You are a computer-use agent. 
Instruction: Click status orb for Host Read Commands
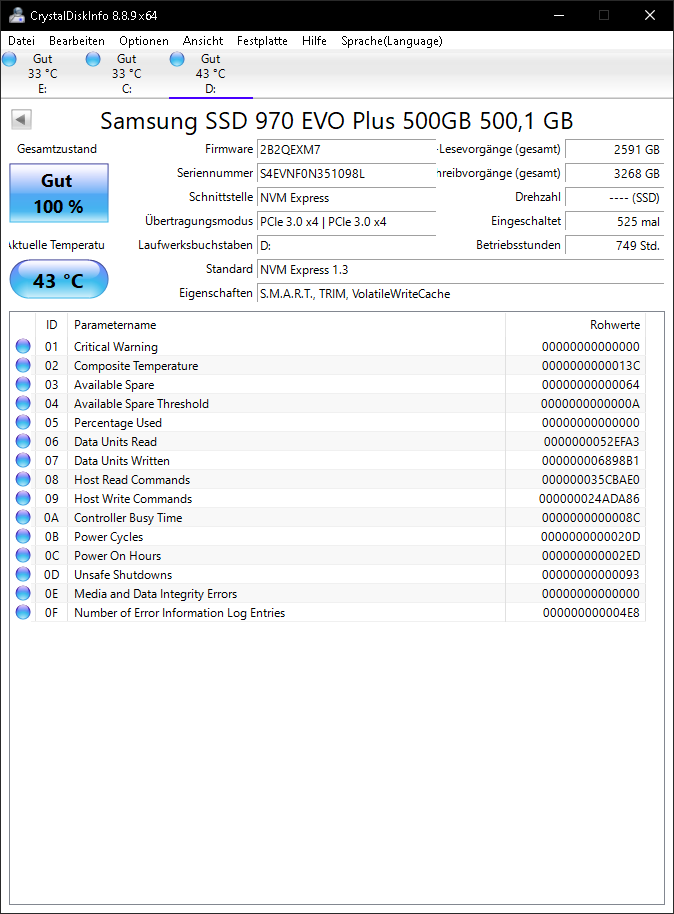point(23,479)
